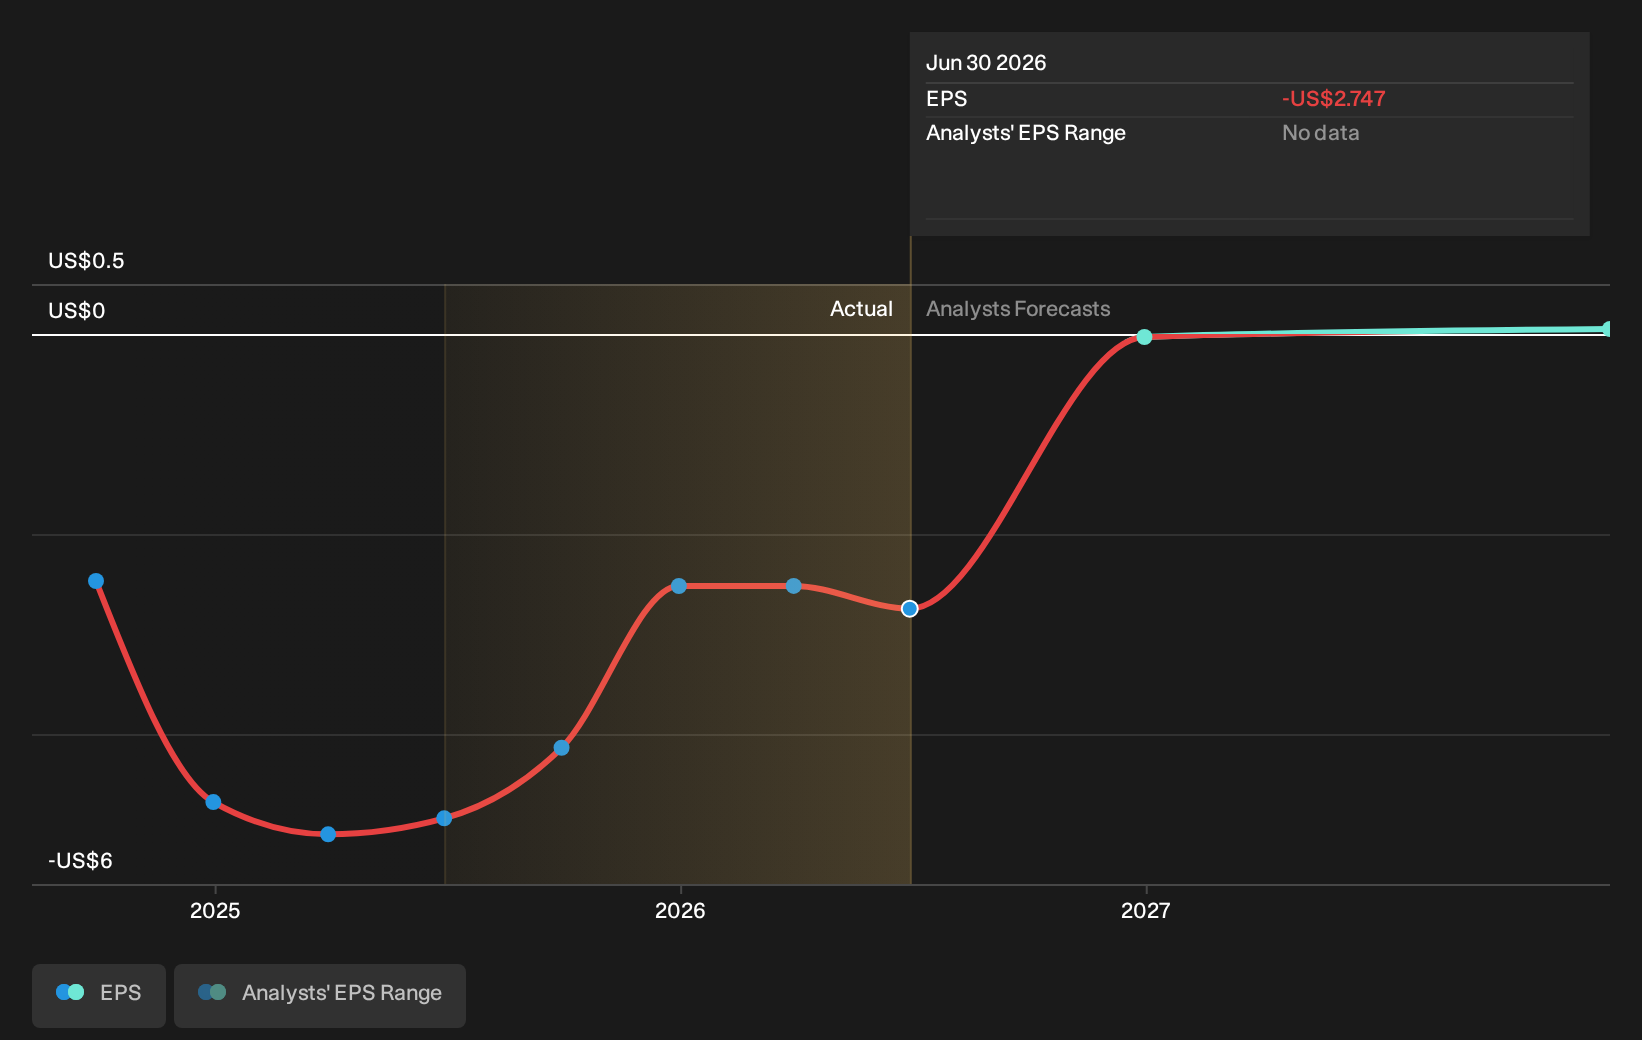The width and height of the screenshot is (1642, 1040).
Task: Click the lowest EPS data point on the curve
Action: click(328, 834)
